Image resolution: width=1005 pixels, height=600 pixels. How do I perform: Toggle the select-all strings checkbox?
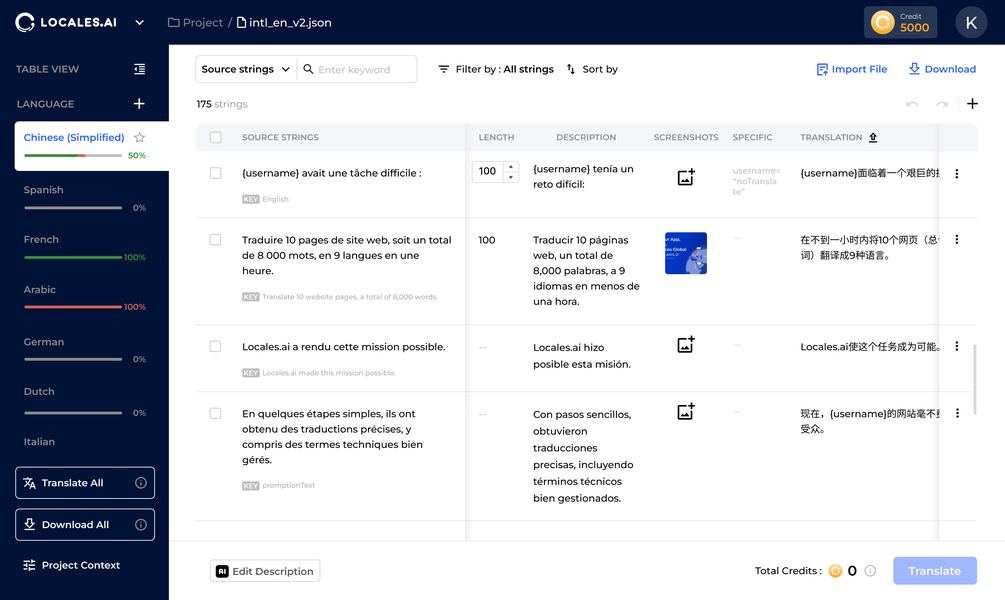click(215, 137)
